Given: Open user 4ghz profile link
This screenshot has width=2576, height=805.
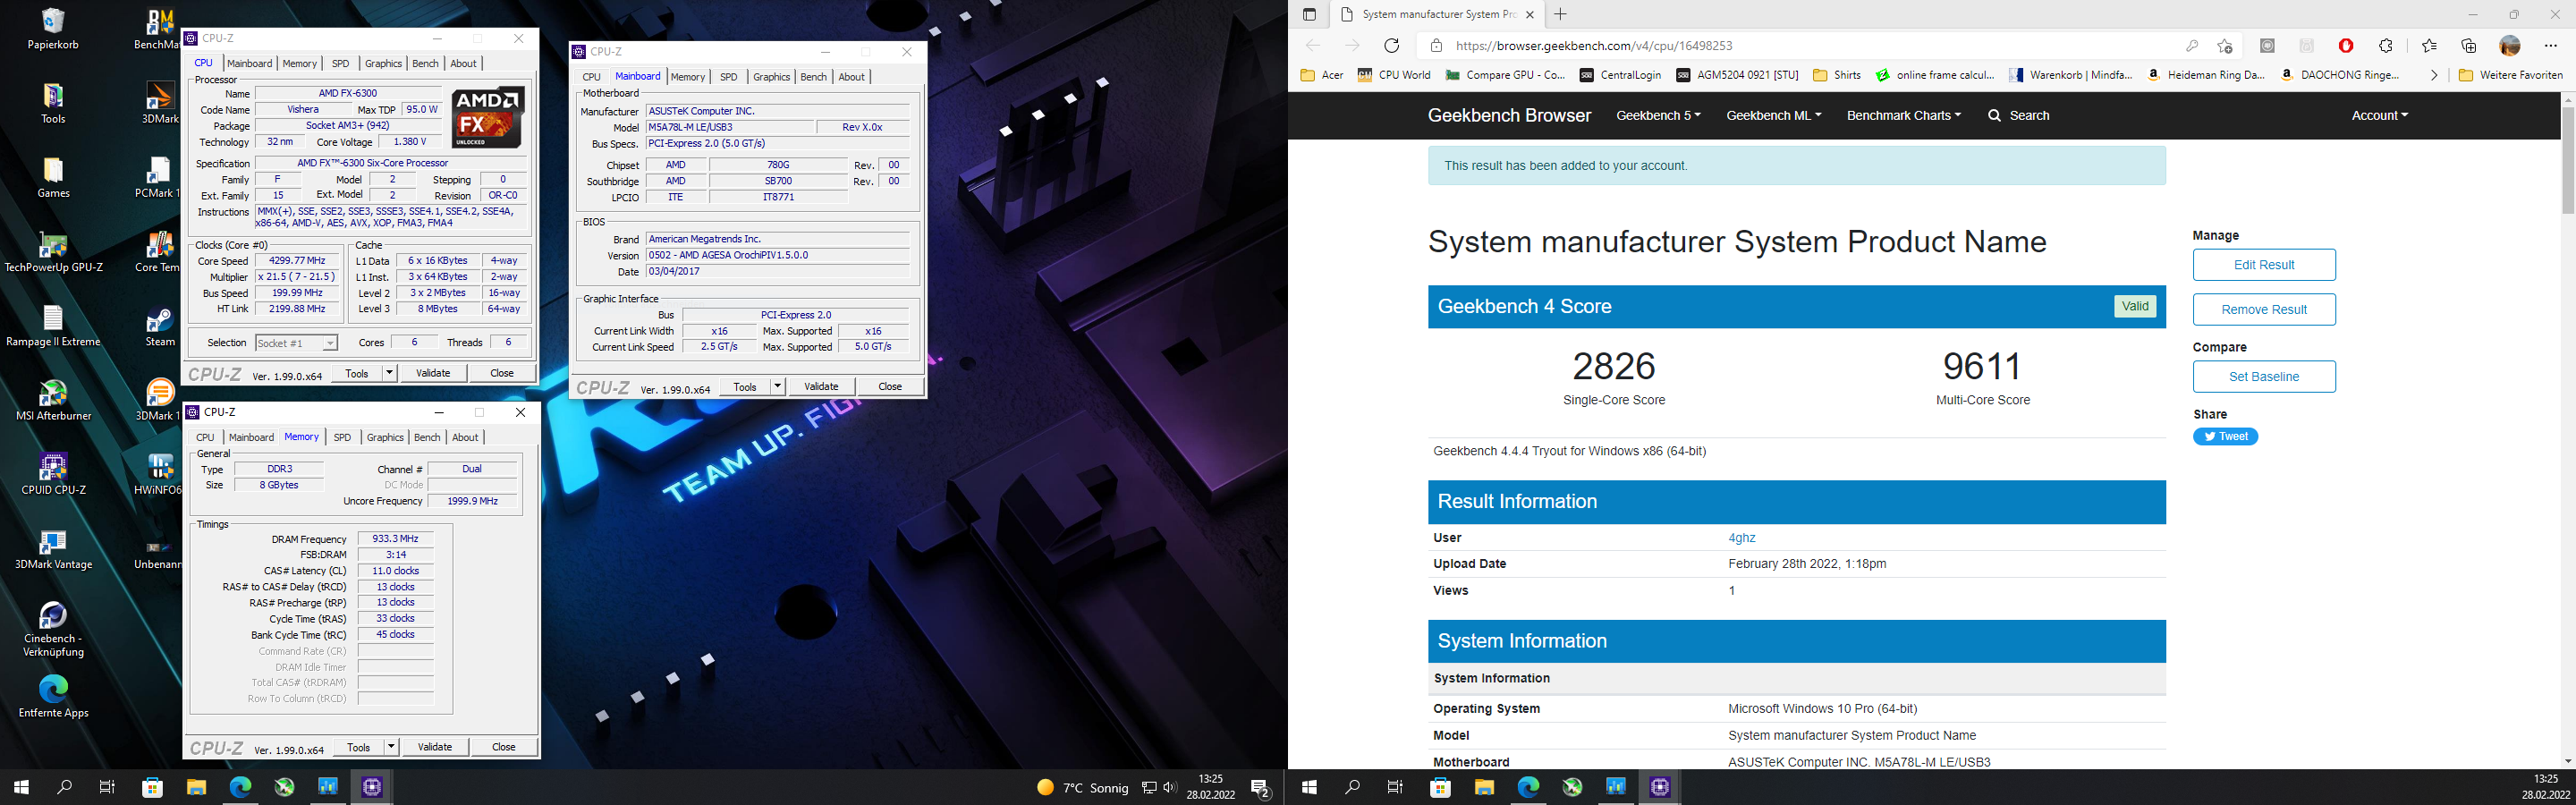Looking at the screenshot, I should click(1741, 538).
